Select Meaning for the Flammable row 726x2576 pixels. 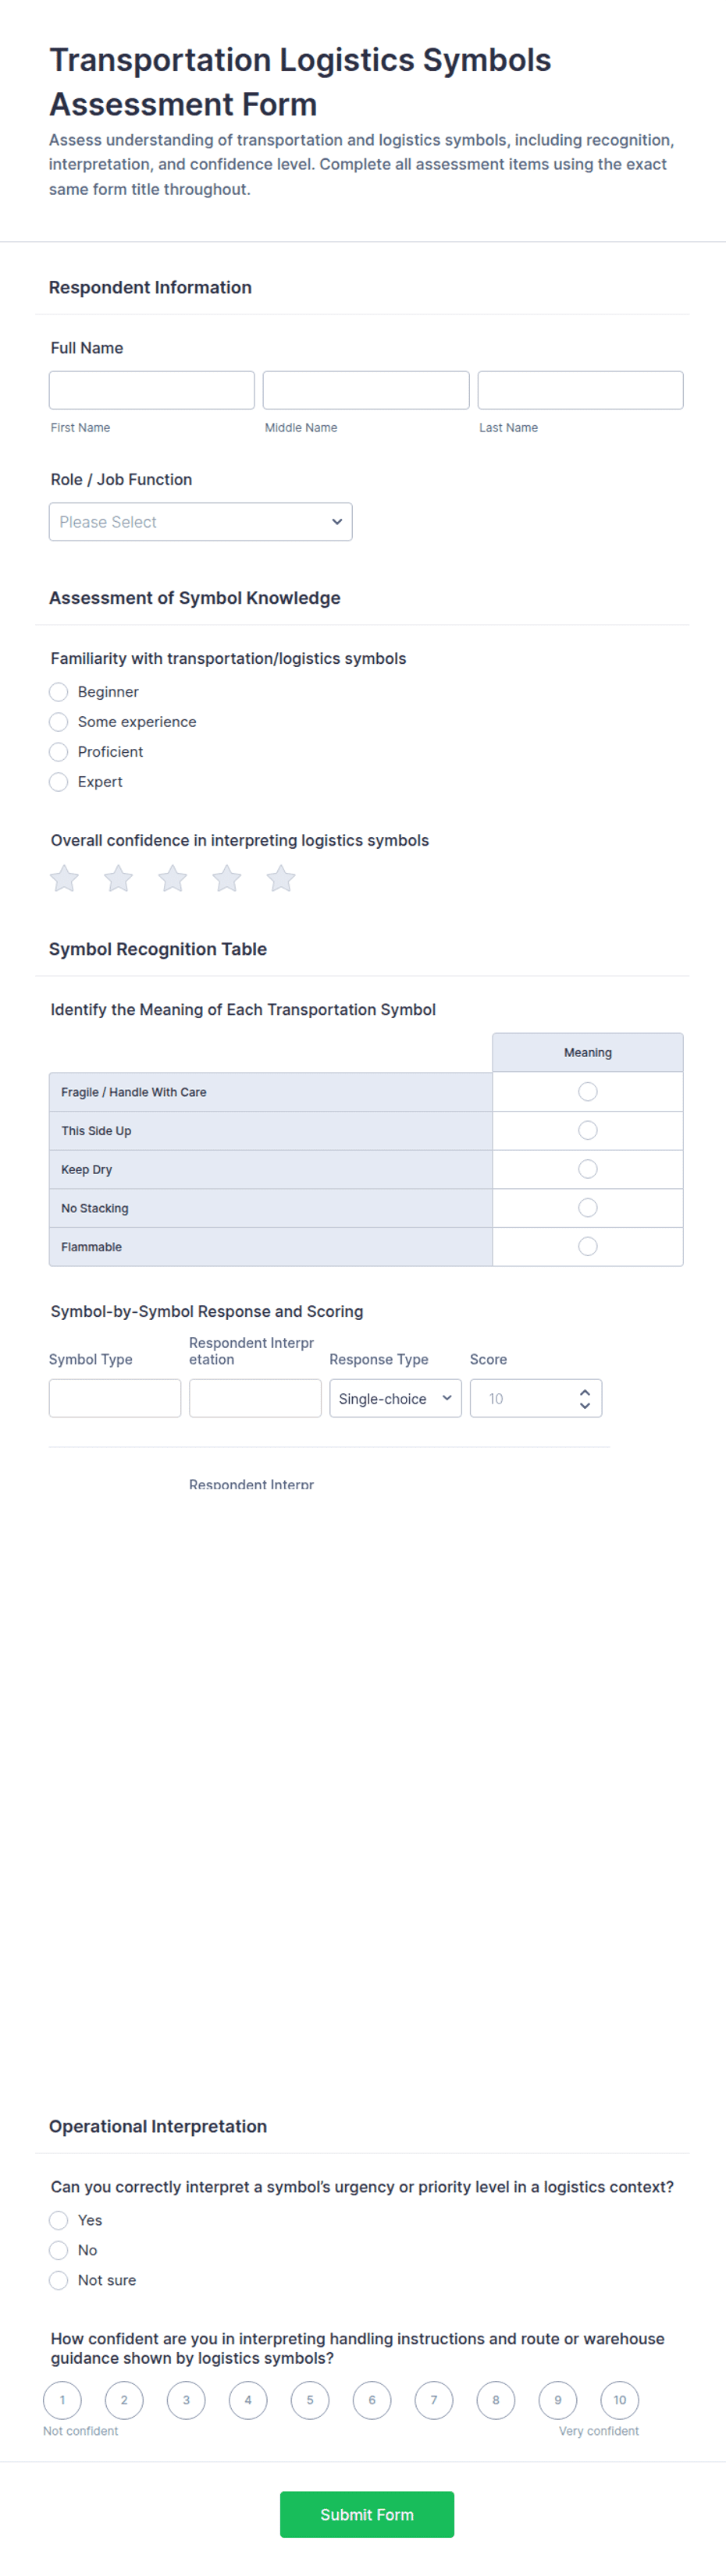[588, 1246]
